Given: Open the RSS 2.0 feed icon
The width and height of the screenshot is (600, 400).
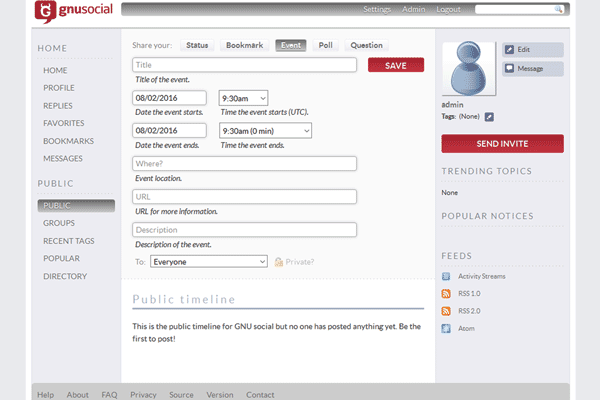Looking at the screenshot, I should coord(447,311).
